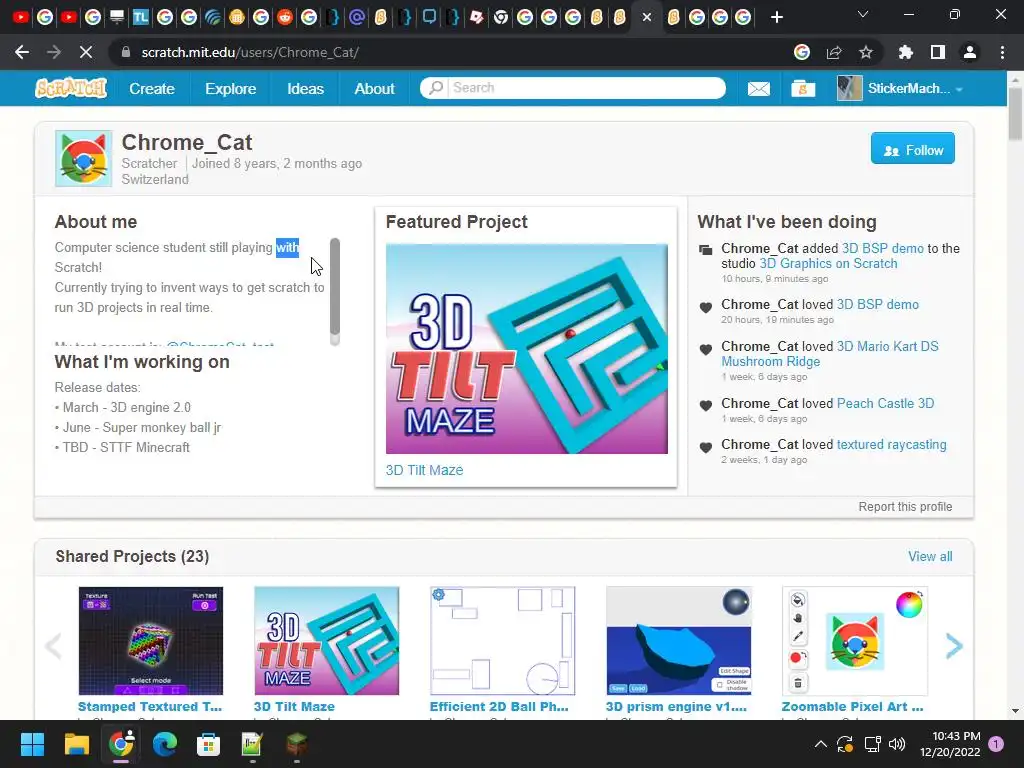Click the Scratch logo
Image resolution: width=1024 pixels, height=768 pixels.
(x=71, y=88)
